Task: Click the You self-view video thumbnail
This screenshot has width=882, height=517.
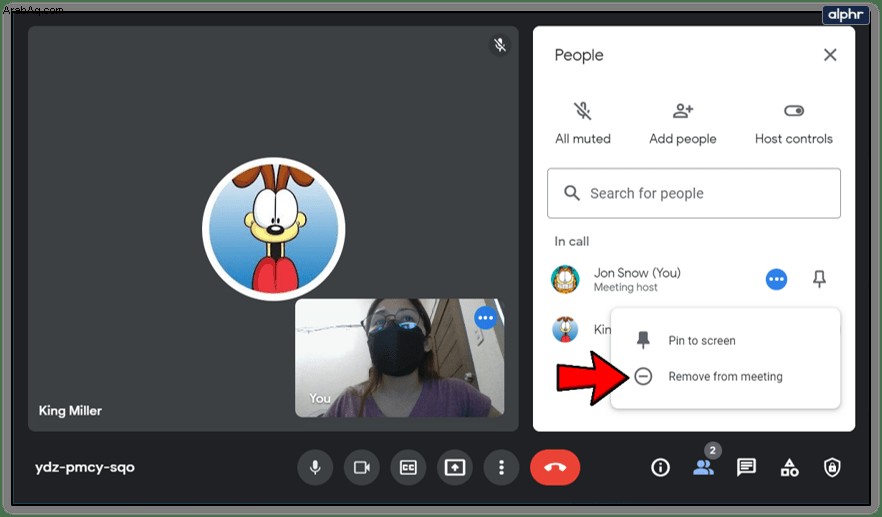Action: point(399,358)
